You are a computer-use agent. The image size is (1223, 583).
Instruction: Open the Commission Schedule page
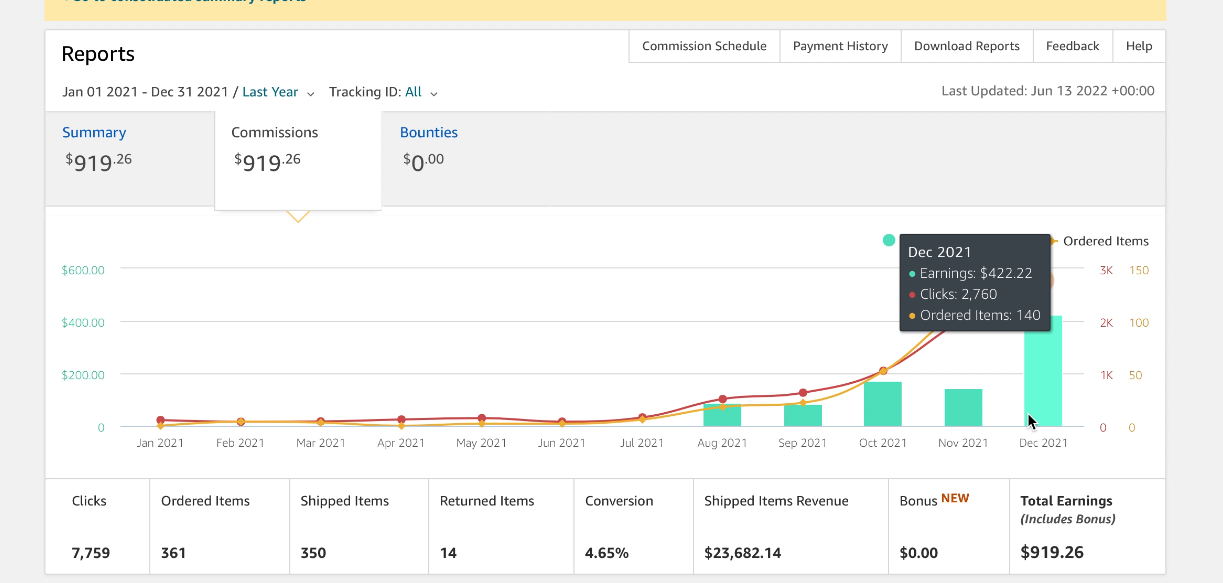(x=704, y=46)
